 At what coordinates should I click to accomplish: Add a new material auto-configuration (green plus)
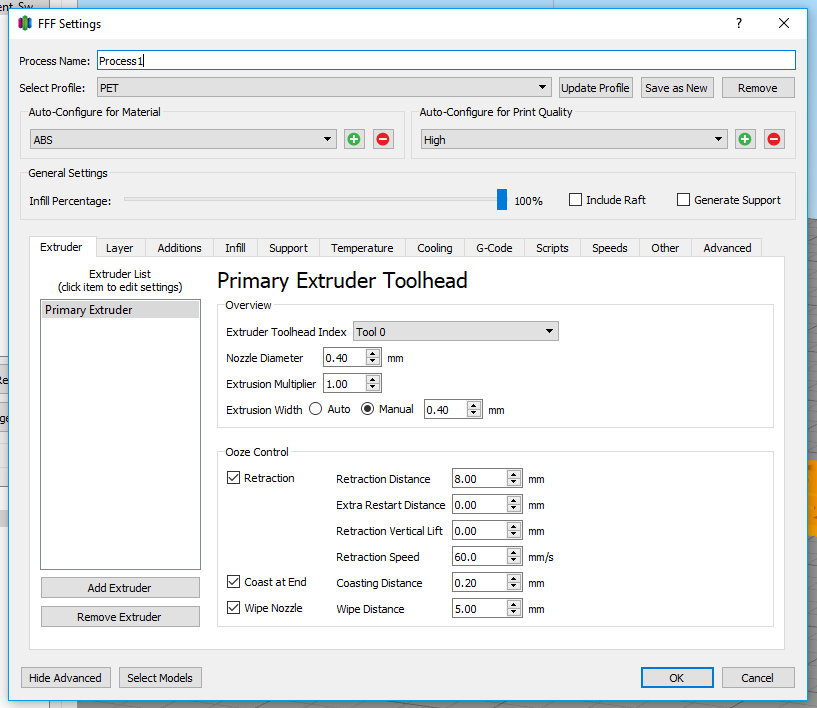click(354, 139)
